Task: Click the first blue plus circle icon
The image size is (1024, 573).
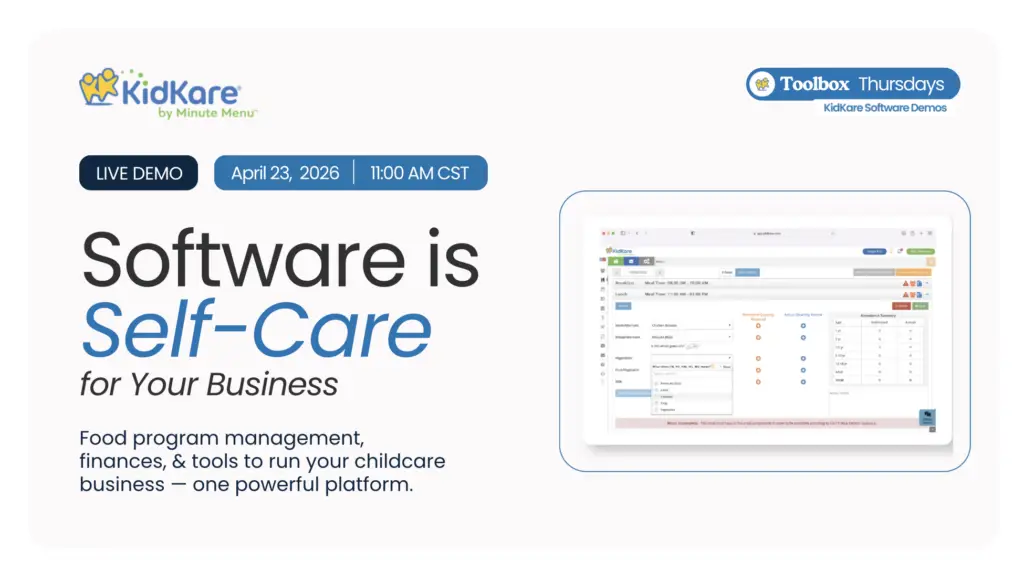Action: tap(803, 325)
